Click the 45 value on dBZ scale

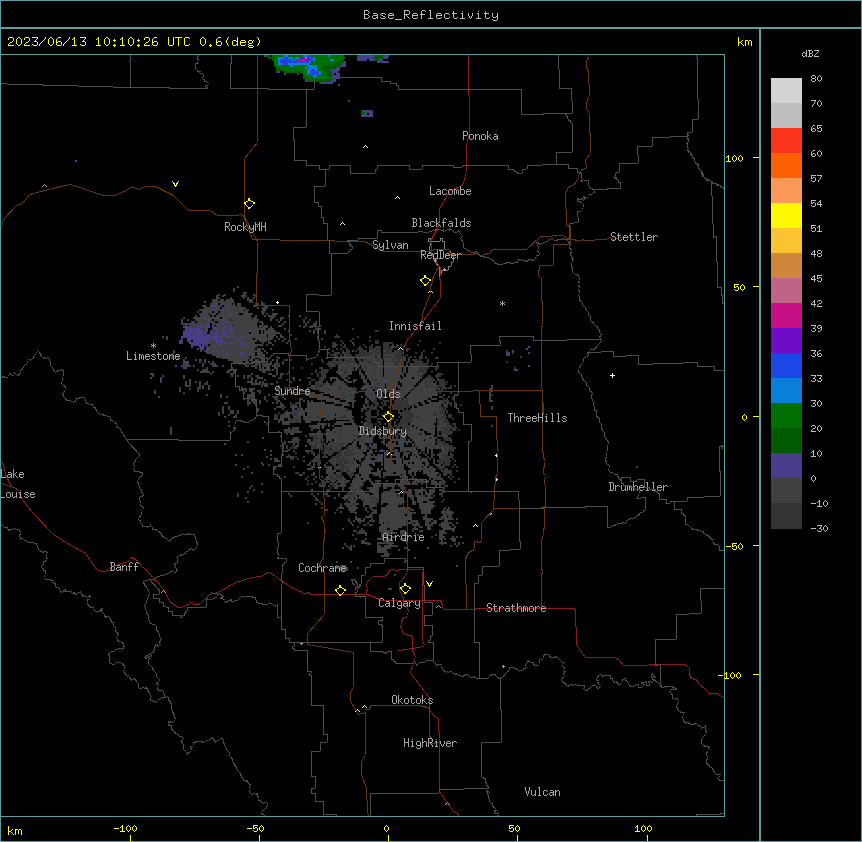[816, 279]
